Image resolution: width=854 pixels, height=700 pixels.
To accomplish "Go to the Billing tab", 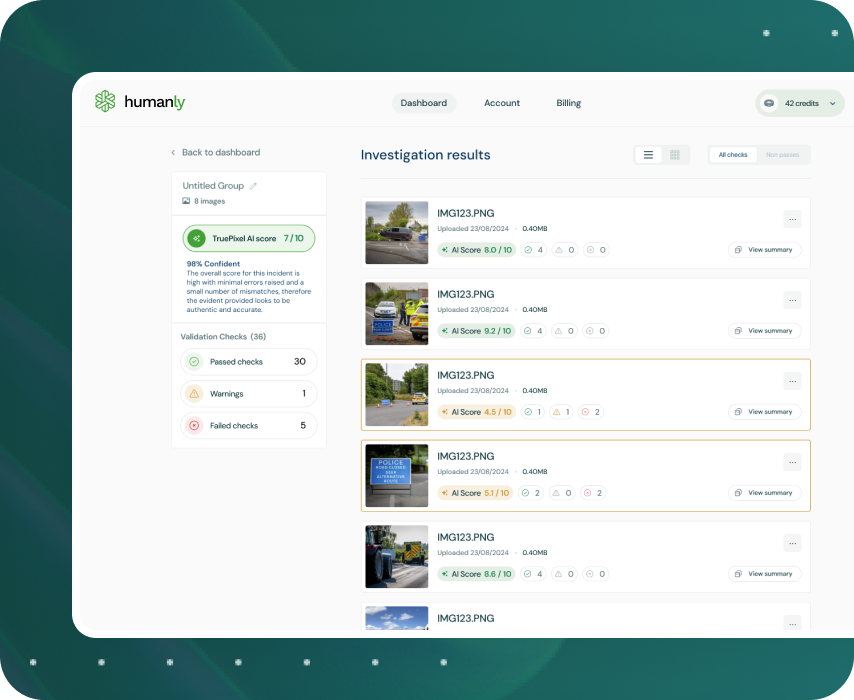I will 569,103.
